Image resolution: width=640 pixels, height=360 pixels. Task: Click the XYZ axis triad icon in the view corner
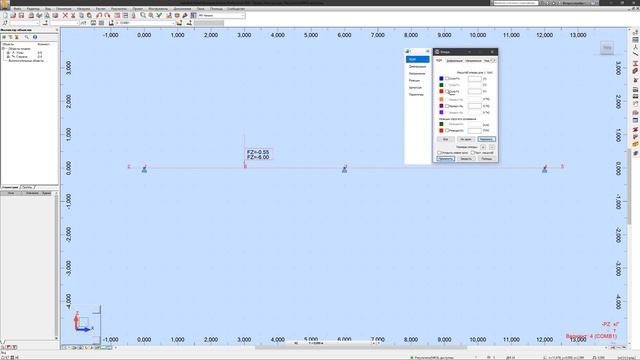pyautogui.click(x=83, y=322)
